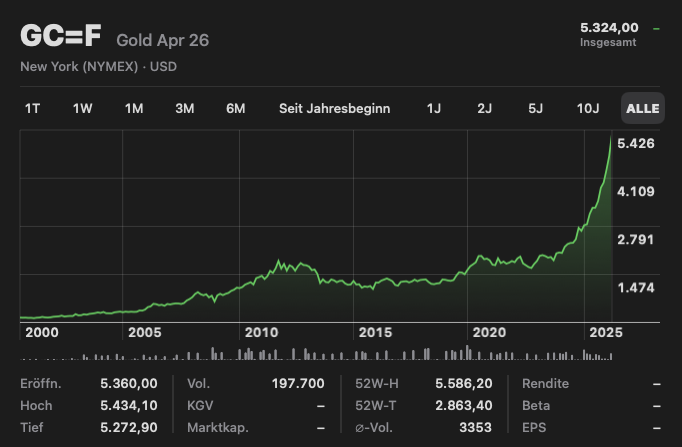Click the Rendite label
The image size is (682, 447).
click(545, 384)
